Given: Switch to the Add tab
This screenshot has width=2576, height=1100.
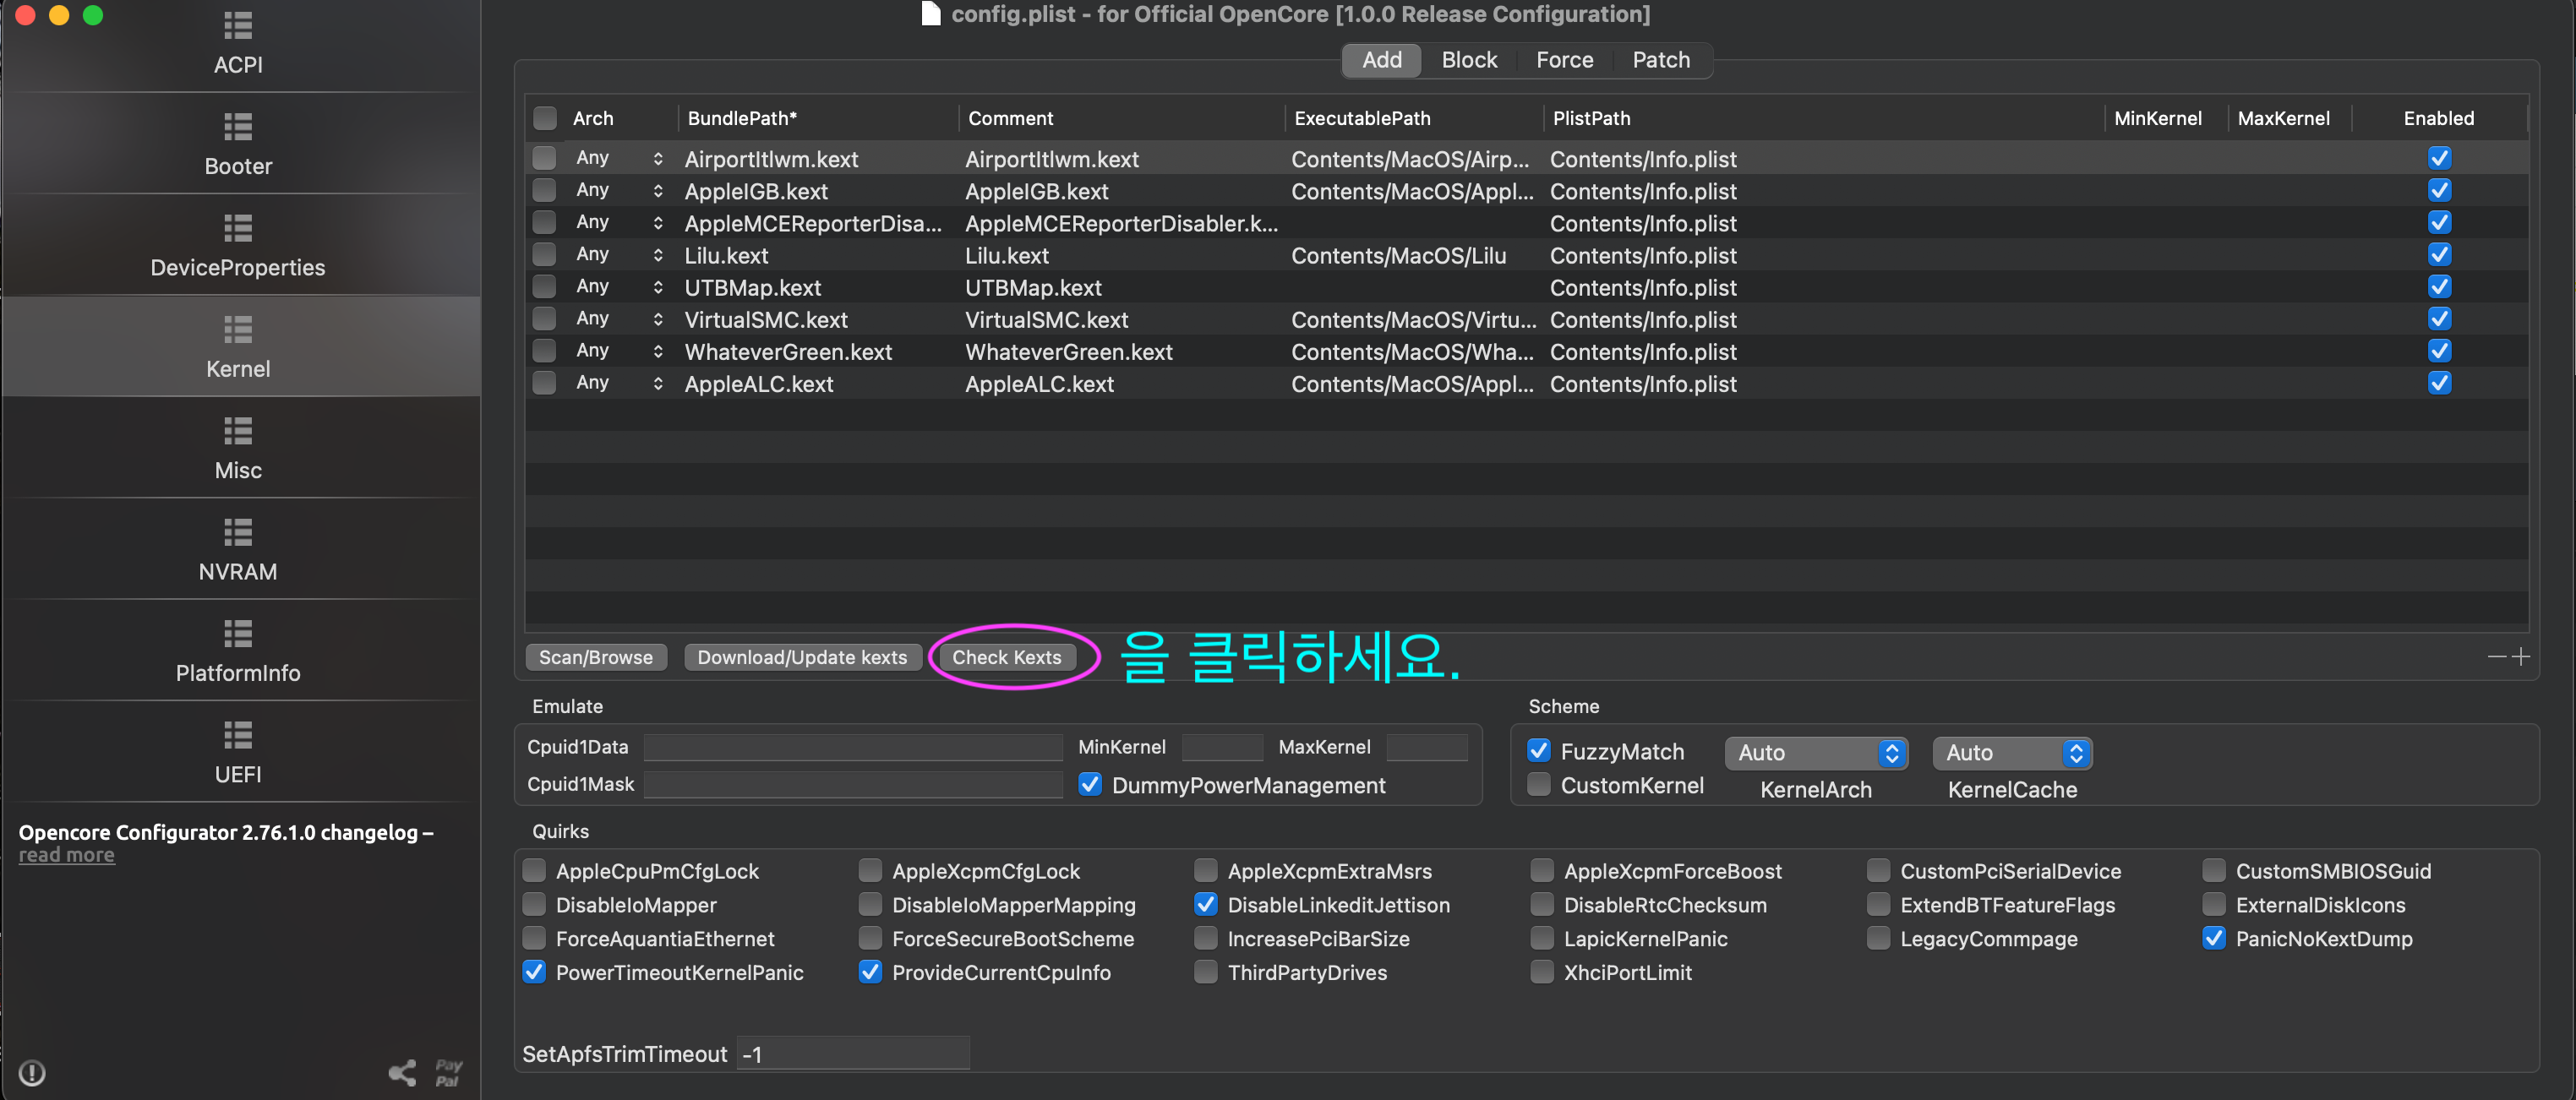Looking at the screenshot, I should [x=1382, y=60].
